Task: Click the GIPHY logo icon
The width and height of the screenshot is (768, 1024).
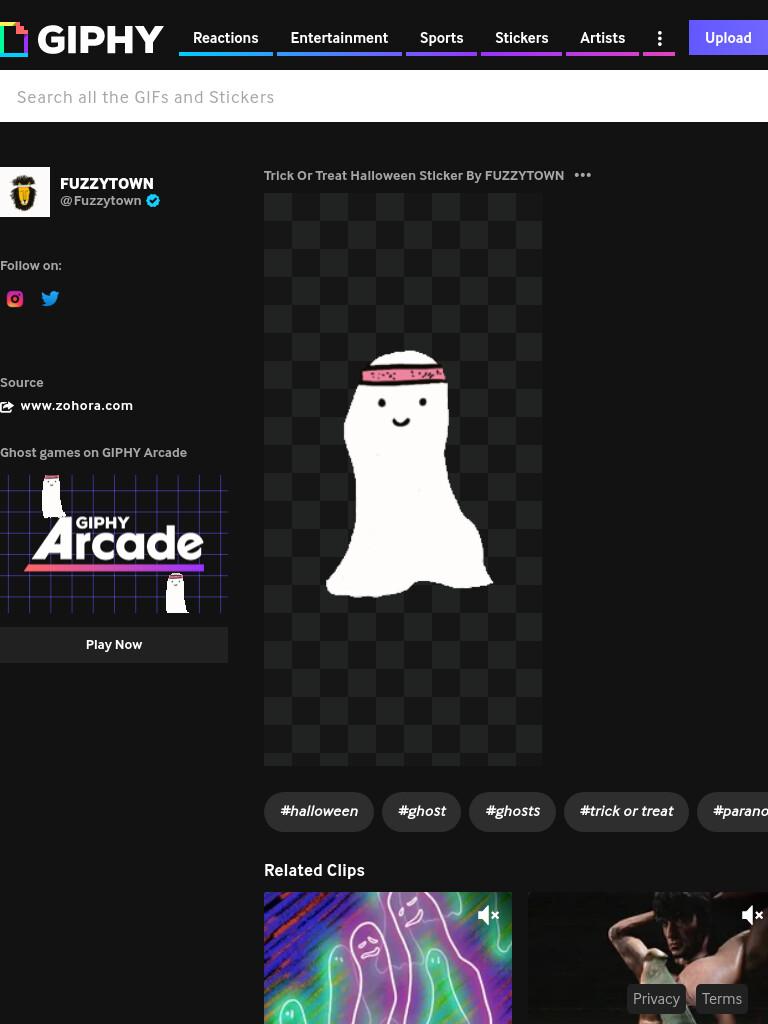Action: coord(14,39)
